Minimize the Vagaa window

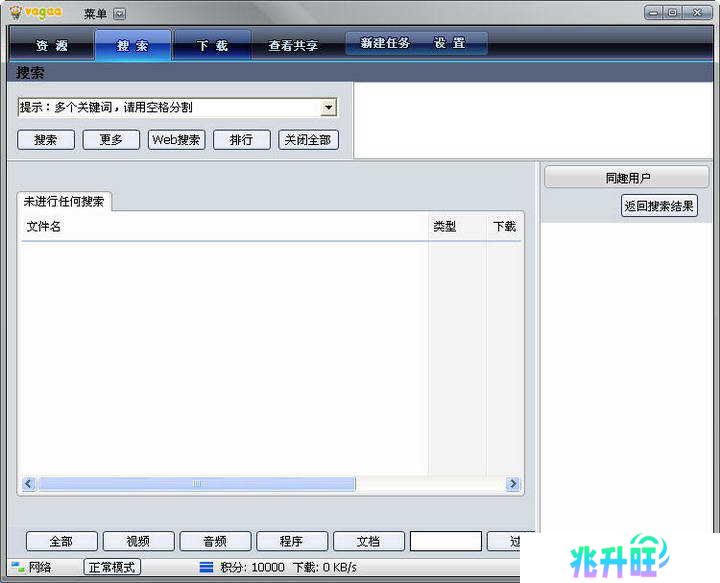tap(654, 13)
